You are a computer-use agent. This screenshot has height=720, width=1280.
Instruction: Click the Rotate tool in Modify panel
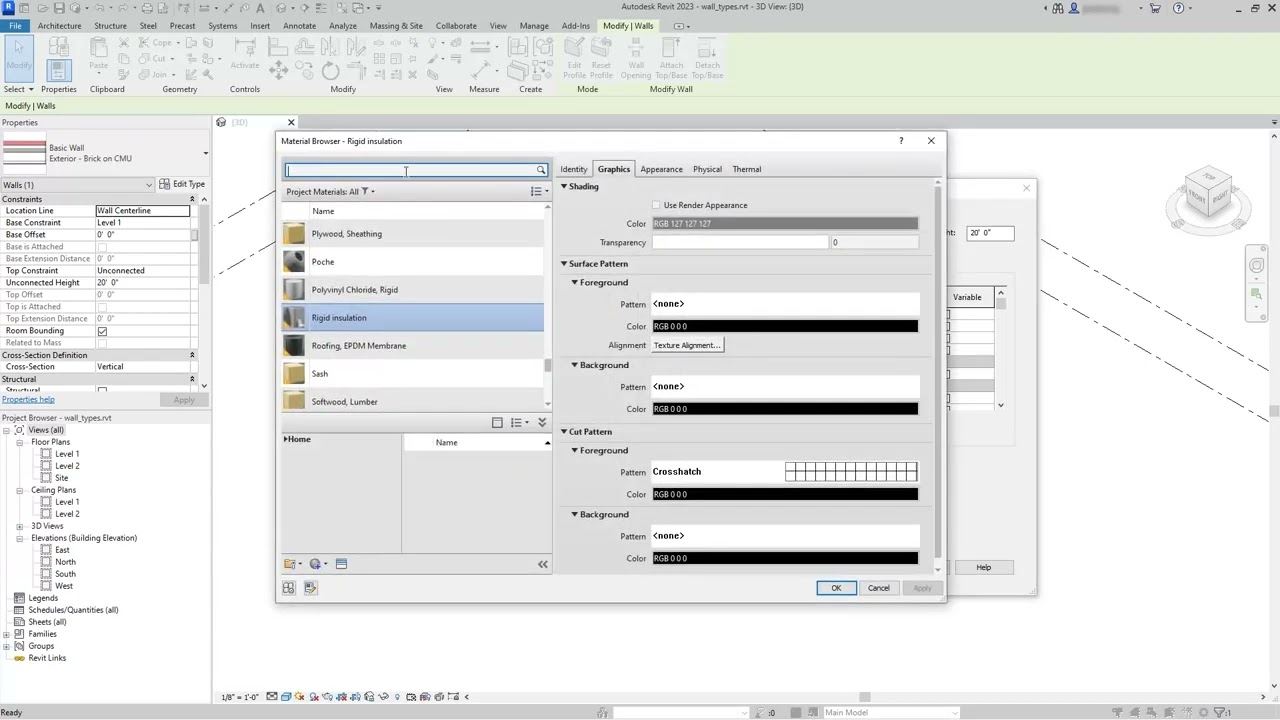[330, 70]
